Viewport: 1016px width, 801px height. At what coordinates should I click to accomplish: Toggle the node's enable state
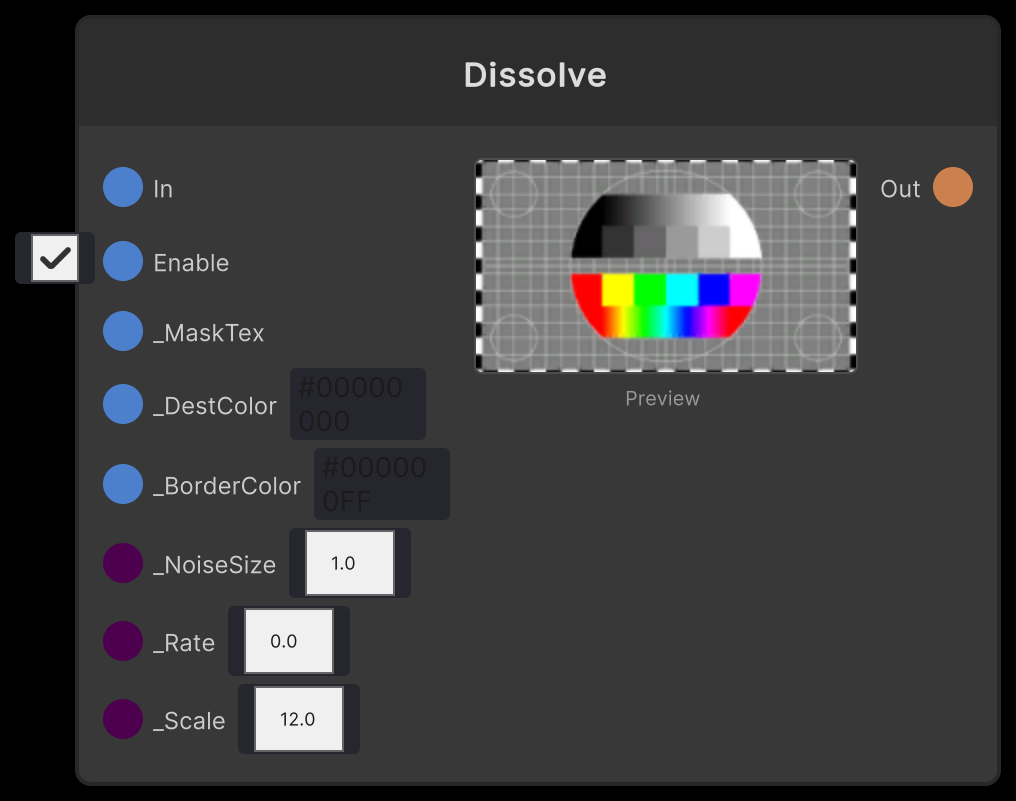pos(54,258)
